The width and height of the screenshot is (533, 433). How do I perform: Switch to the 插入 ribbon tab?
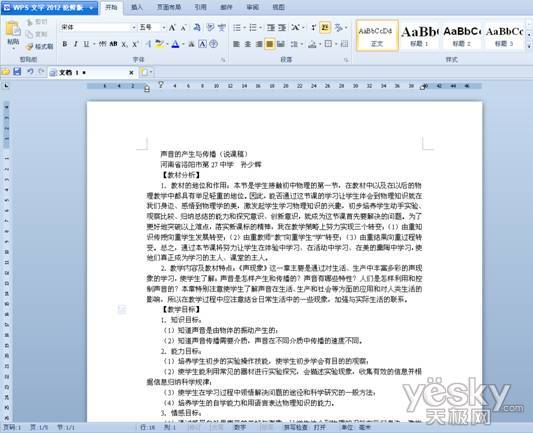(x=137, y=7)
